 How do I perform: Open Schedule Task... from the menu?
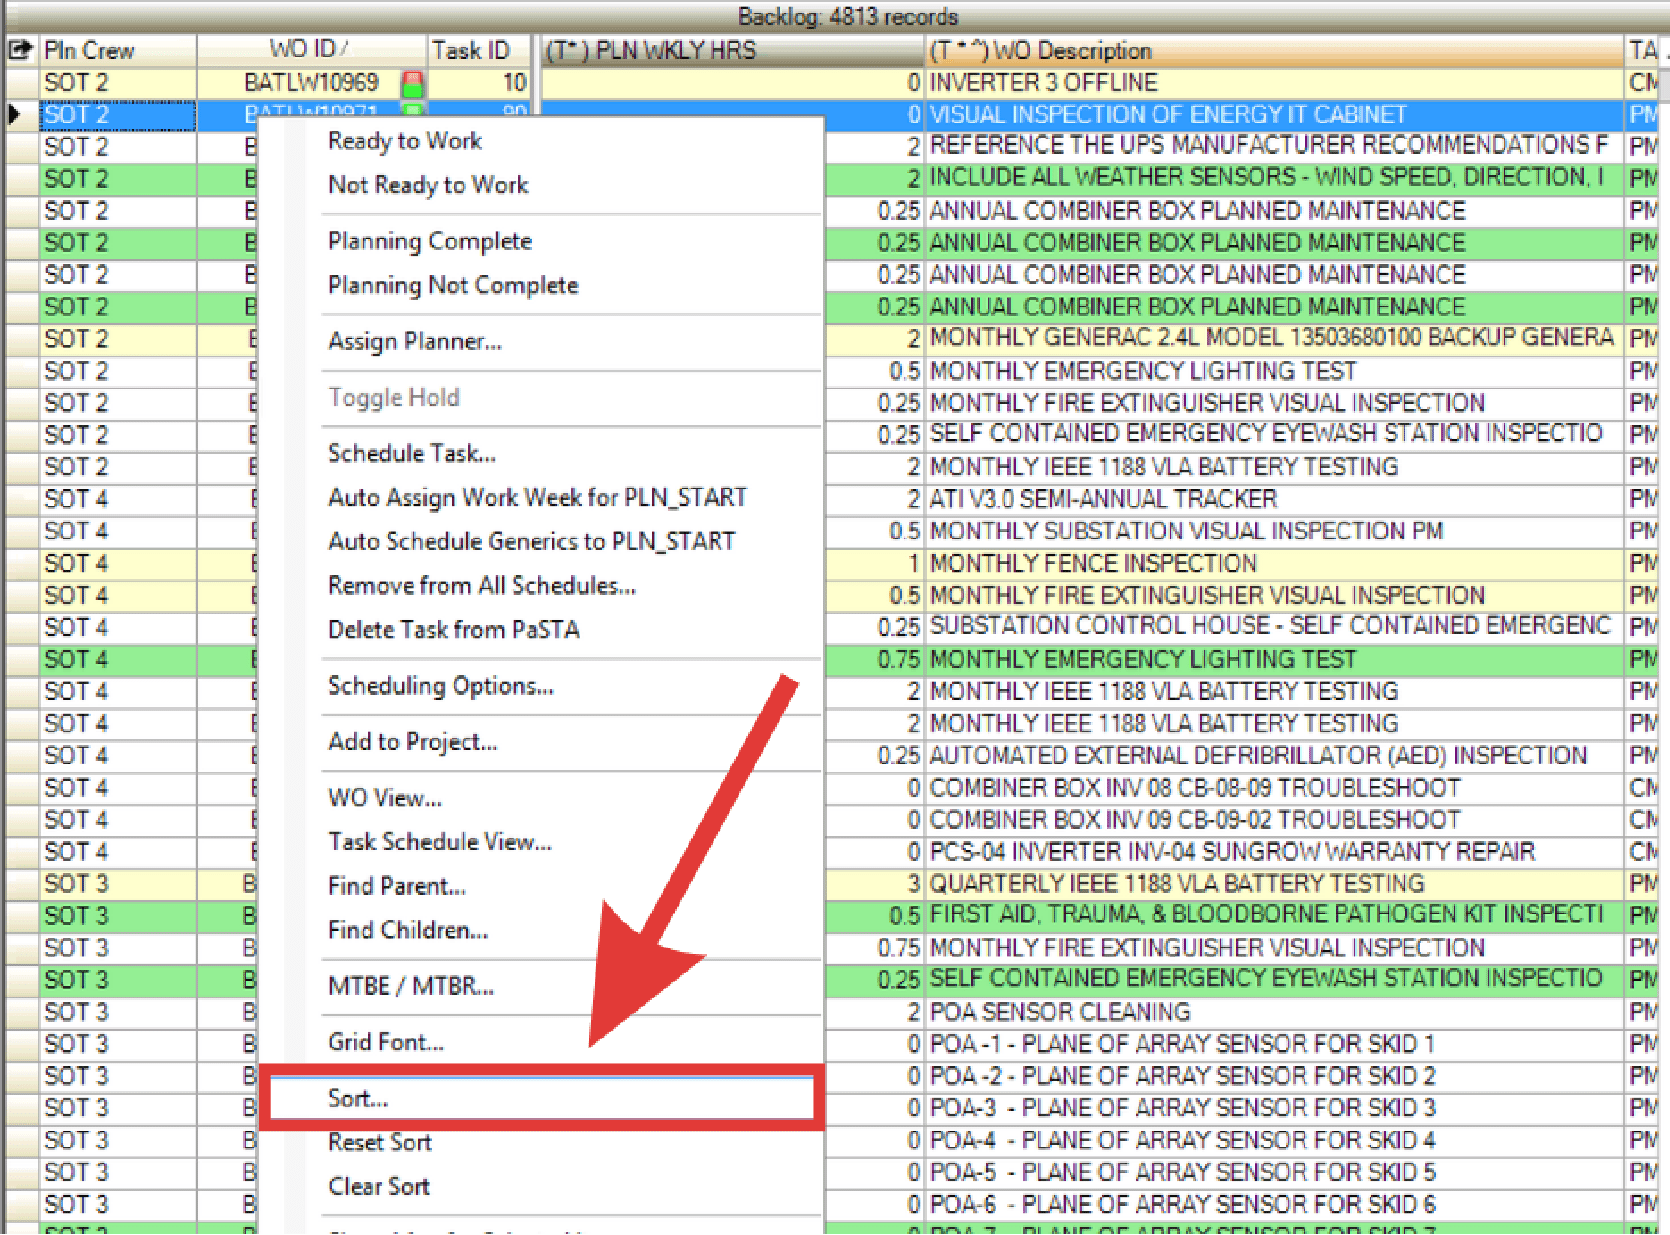click(412, 453)
